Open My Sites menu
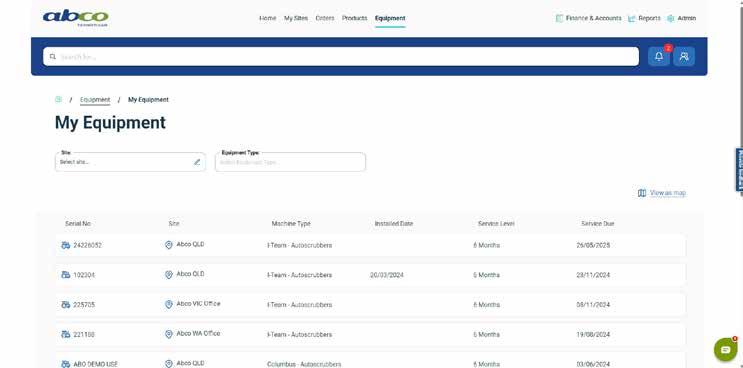This screenshot has width=743, height=368. (x=296, y=18)
